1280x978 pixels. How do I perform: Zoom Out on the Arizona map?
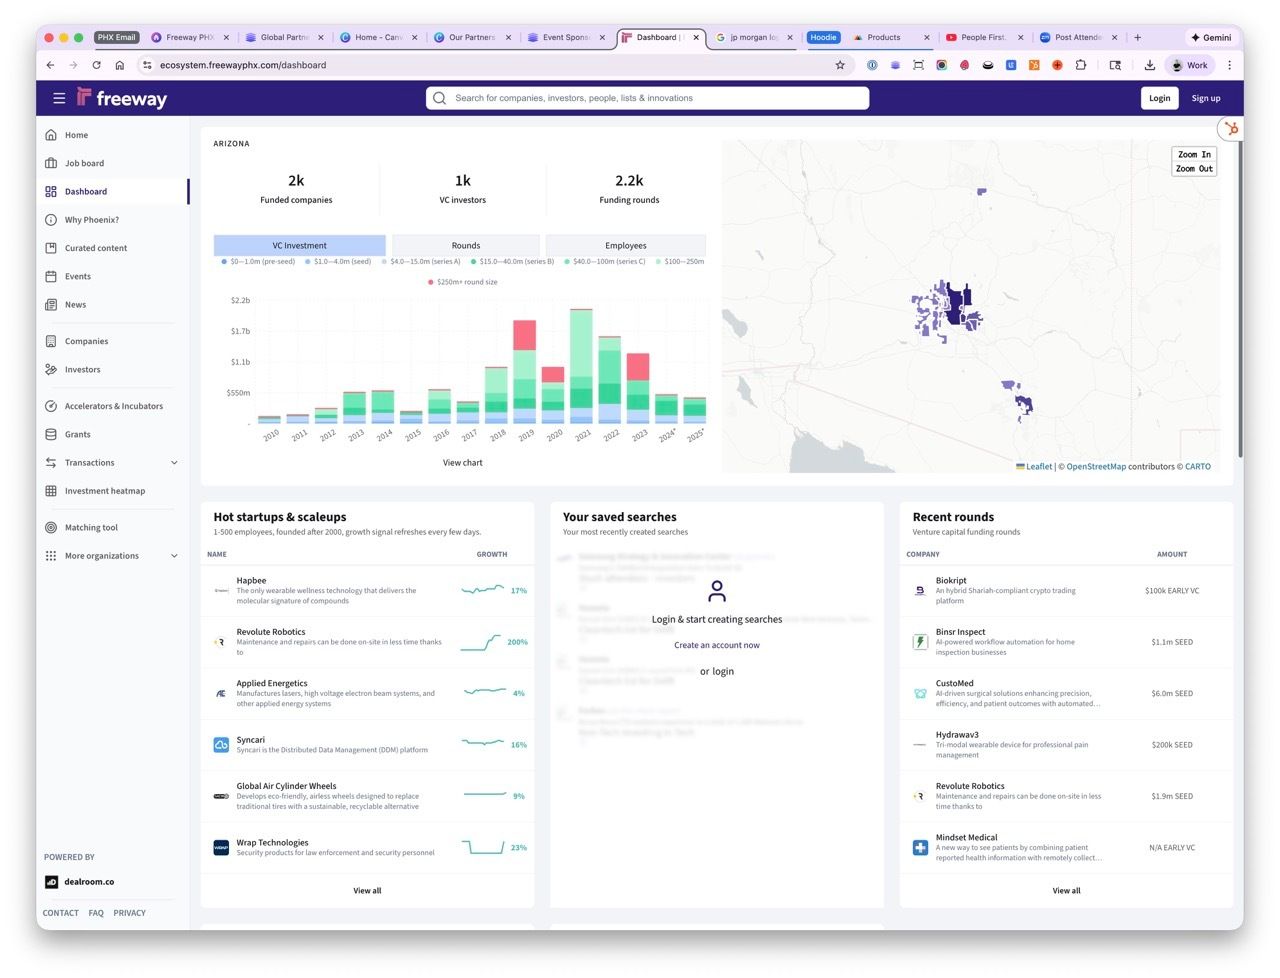click(1194, 169)
